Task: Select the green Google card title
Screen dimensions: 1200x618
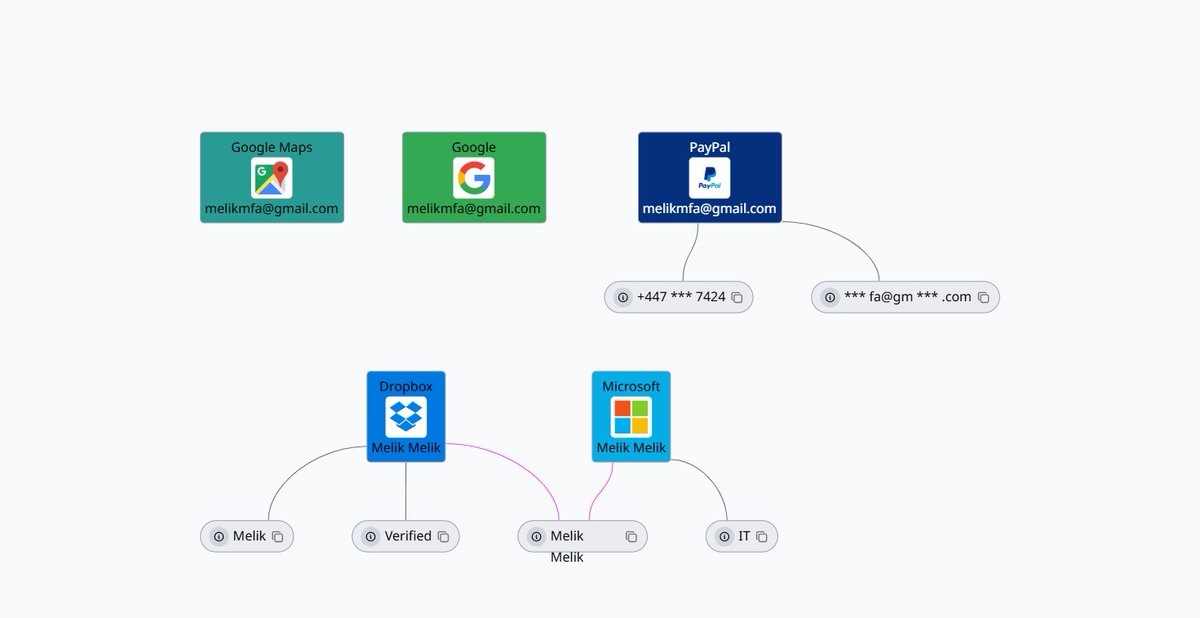Action: [x=474, y=147]
